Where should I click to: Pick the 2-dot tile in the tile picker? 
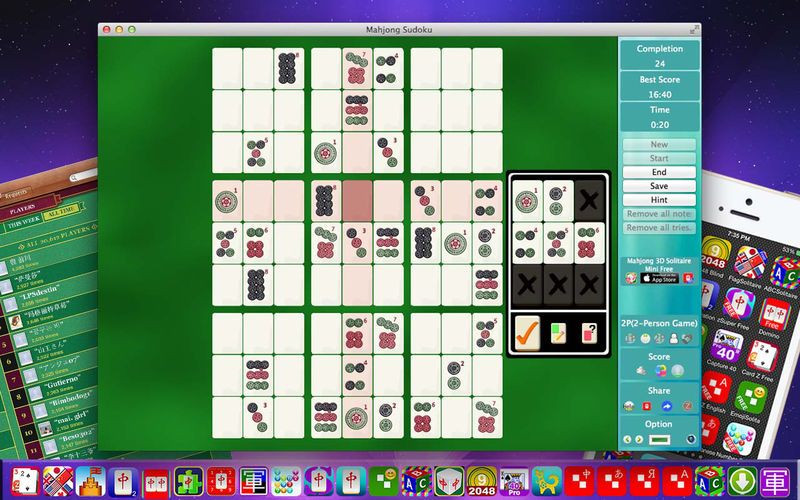point(558,201)
